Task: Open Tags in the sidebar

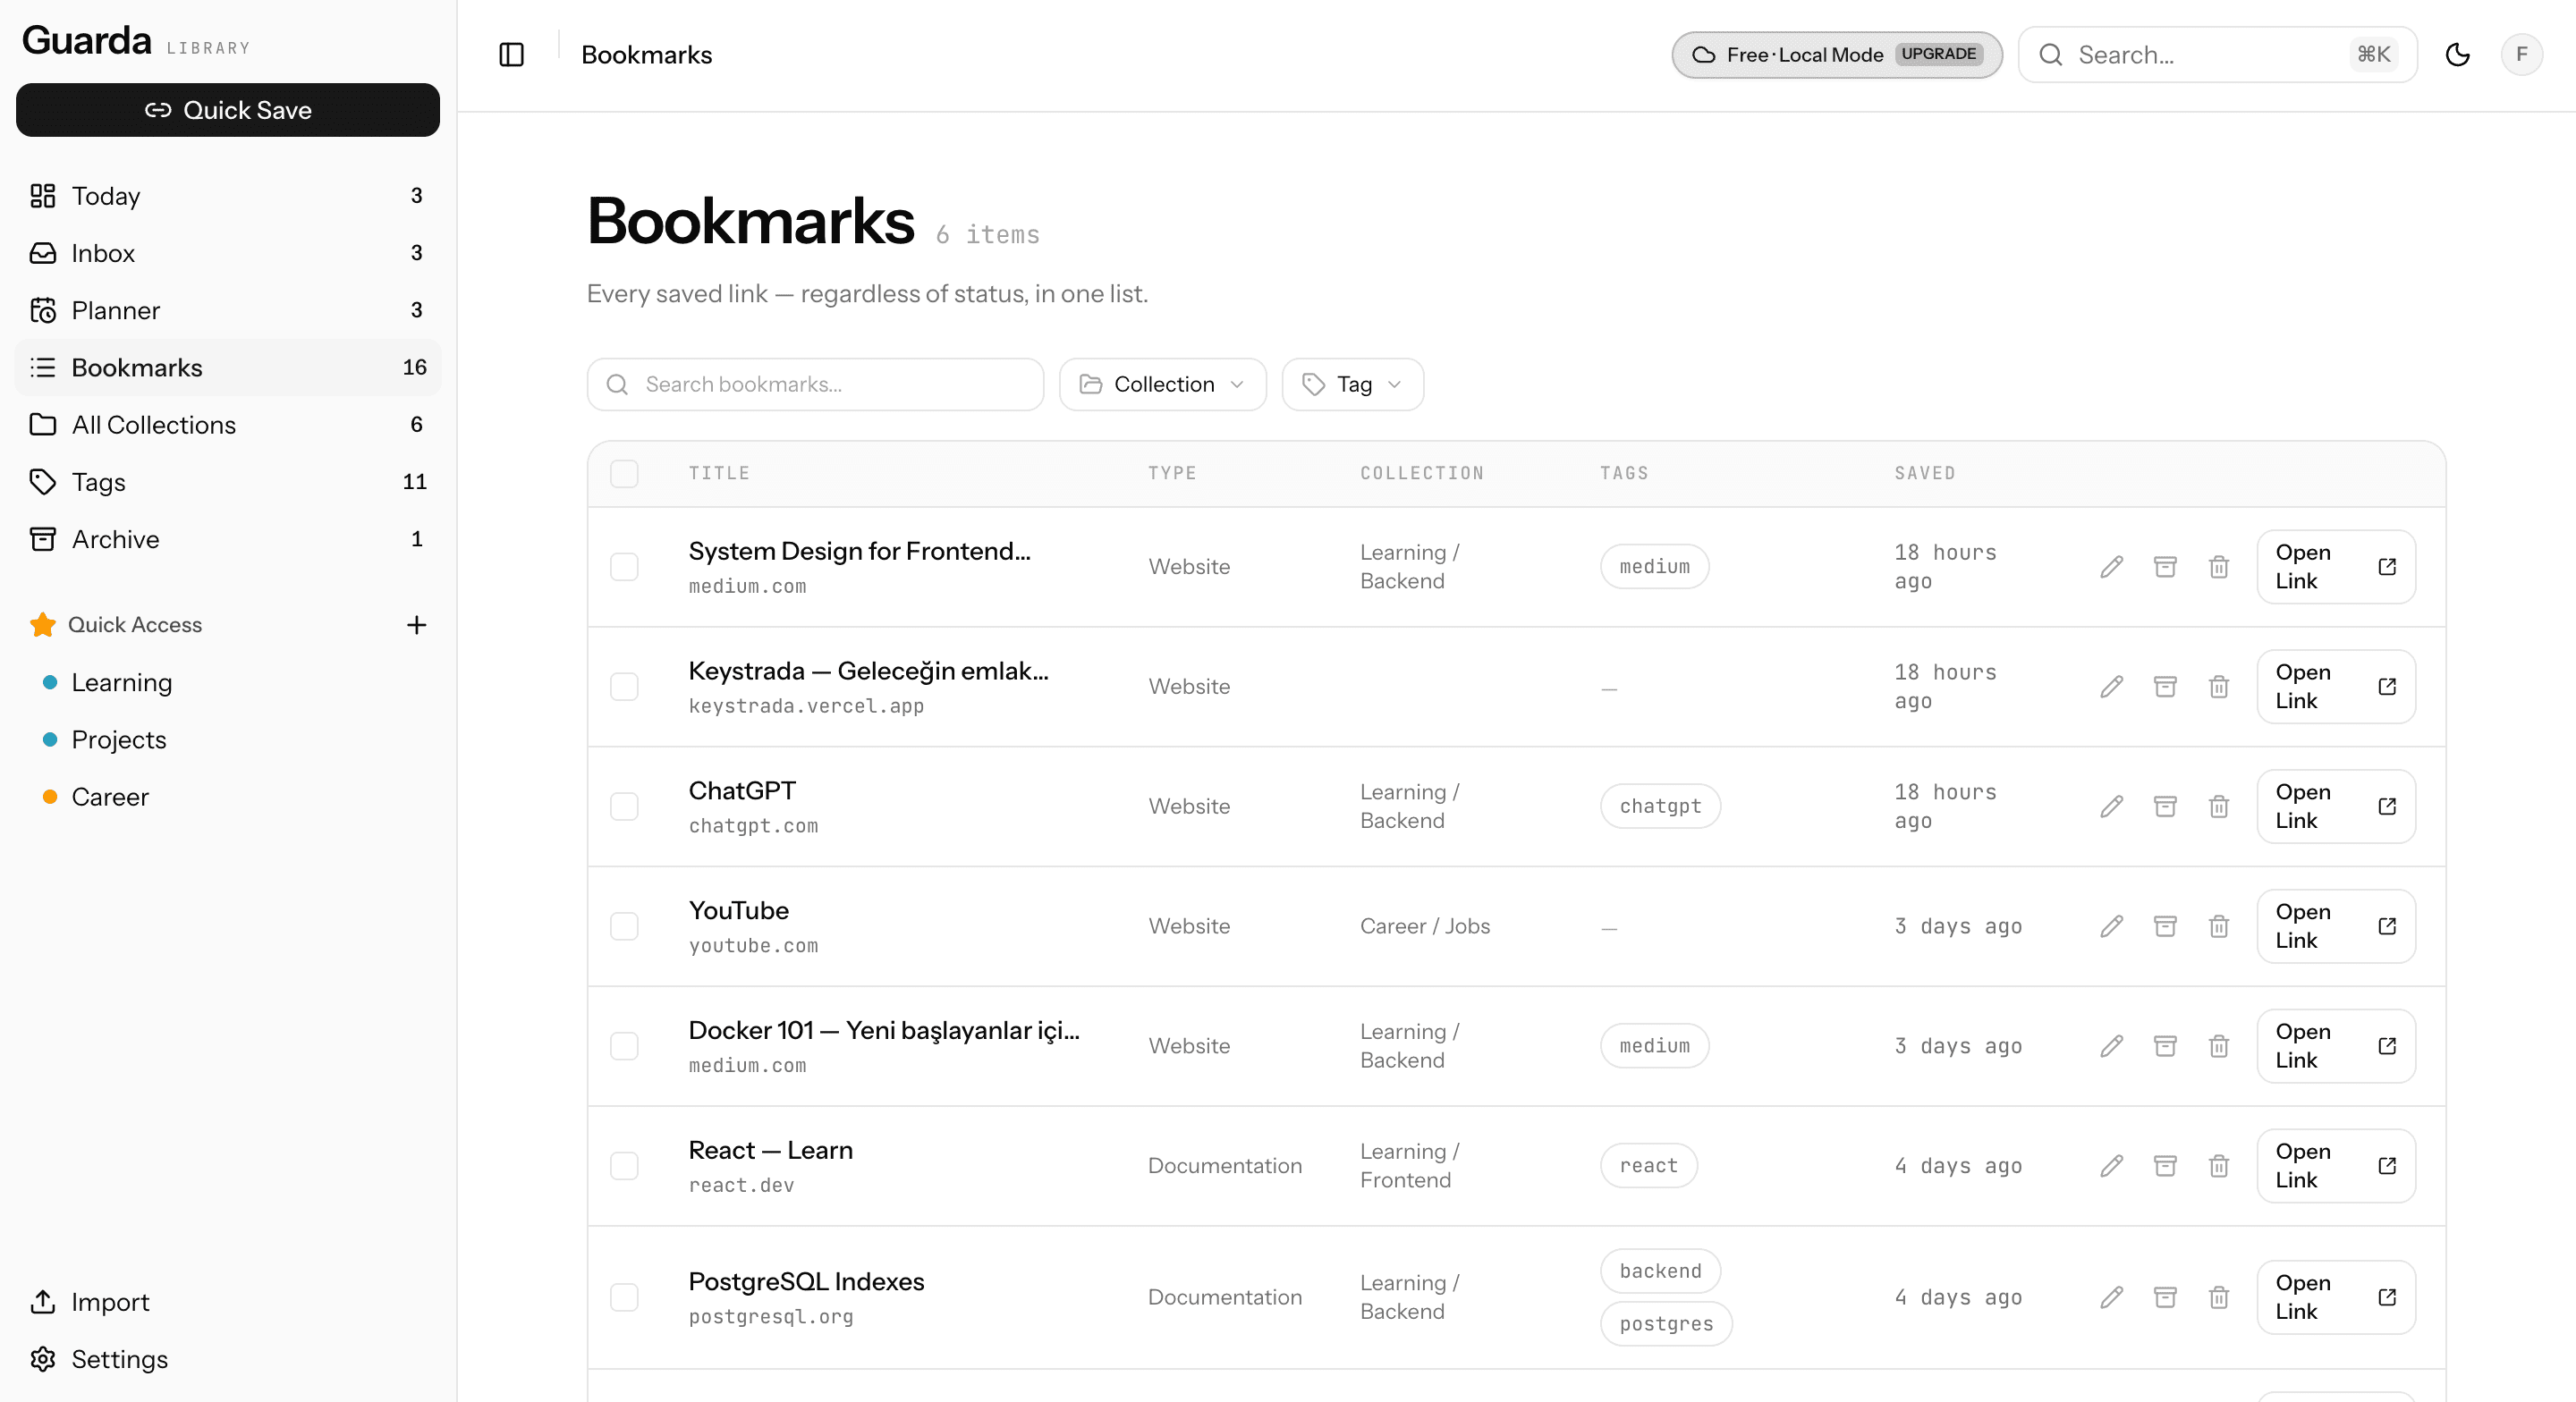Action: pos(228,482)
